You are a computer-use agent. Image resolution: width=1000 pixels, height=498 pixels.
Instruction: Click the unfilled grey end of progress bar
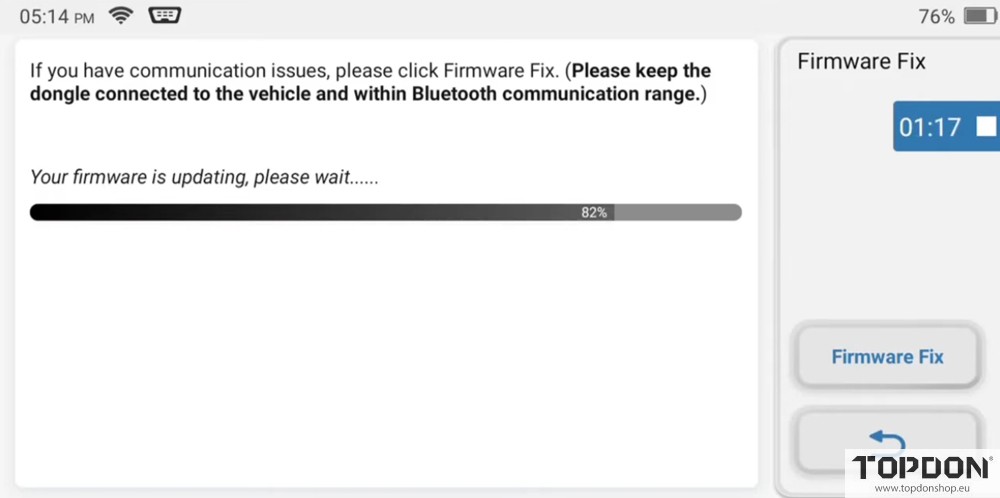(x=680, y=212)
